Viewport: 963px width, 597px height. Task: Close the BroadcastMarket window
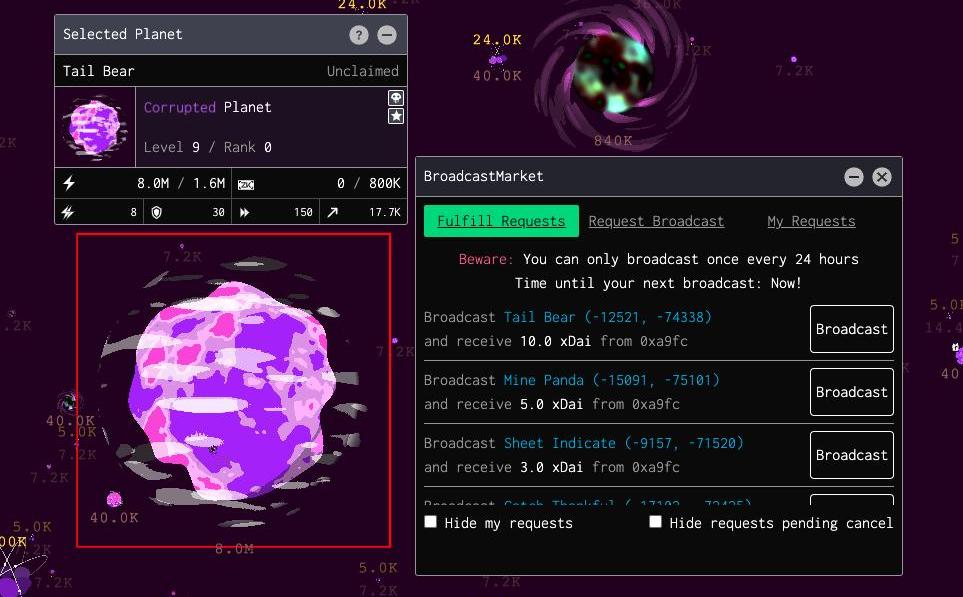click(x=881, y=177)
